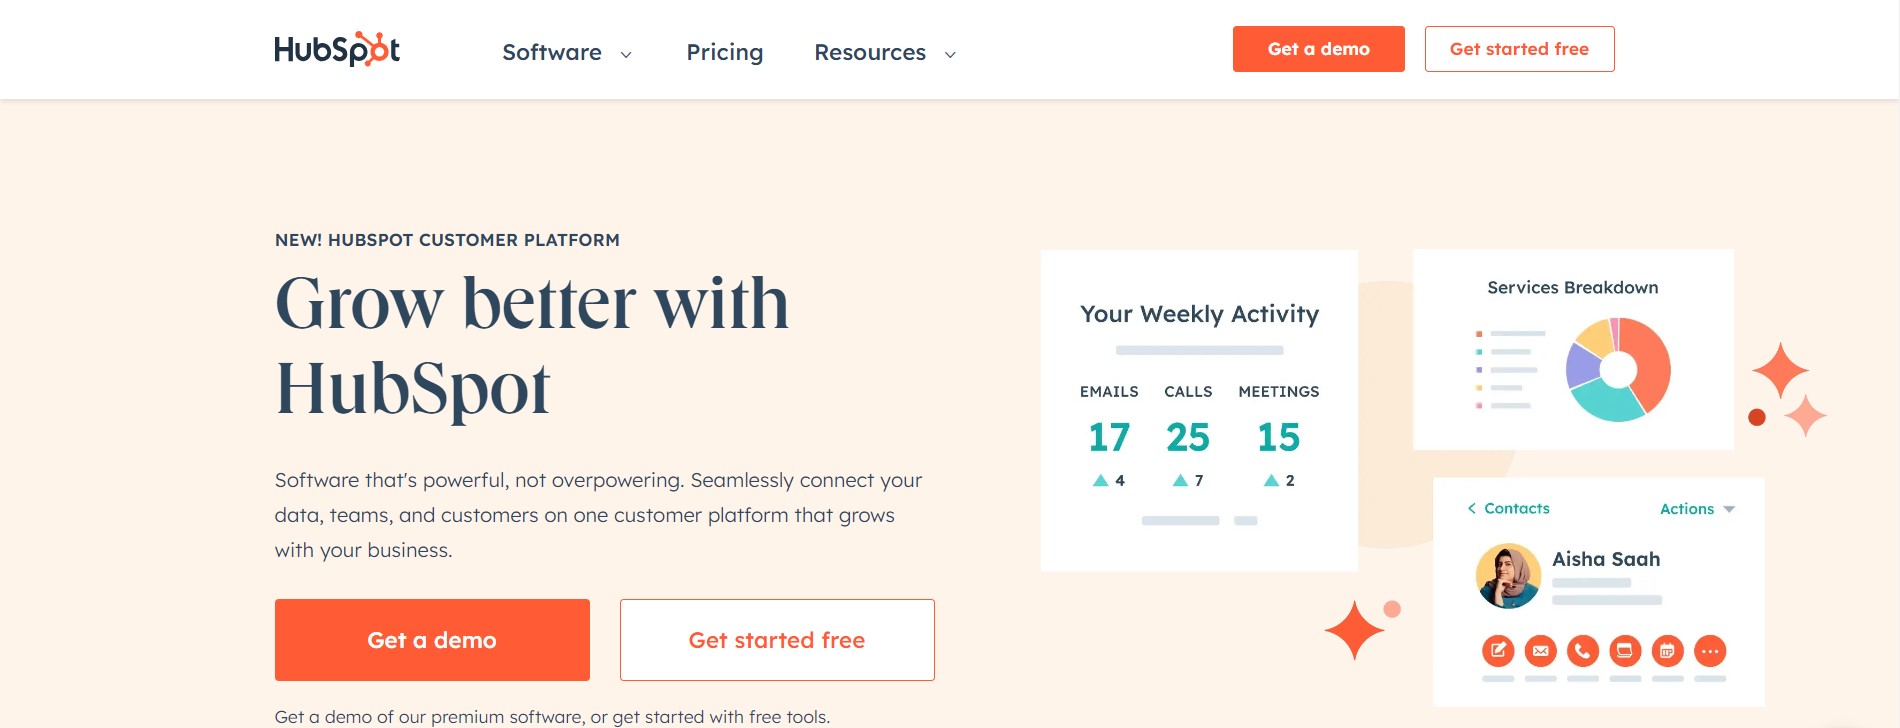The width and height of the screenshot is (1900, 728).
Task: Click the Contacts back link
Action: pyautogui.click(x=1508, y=509)
